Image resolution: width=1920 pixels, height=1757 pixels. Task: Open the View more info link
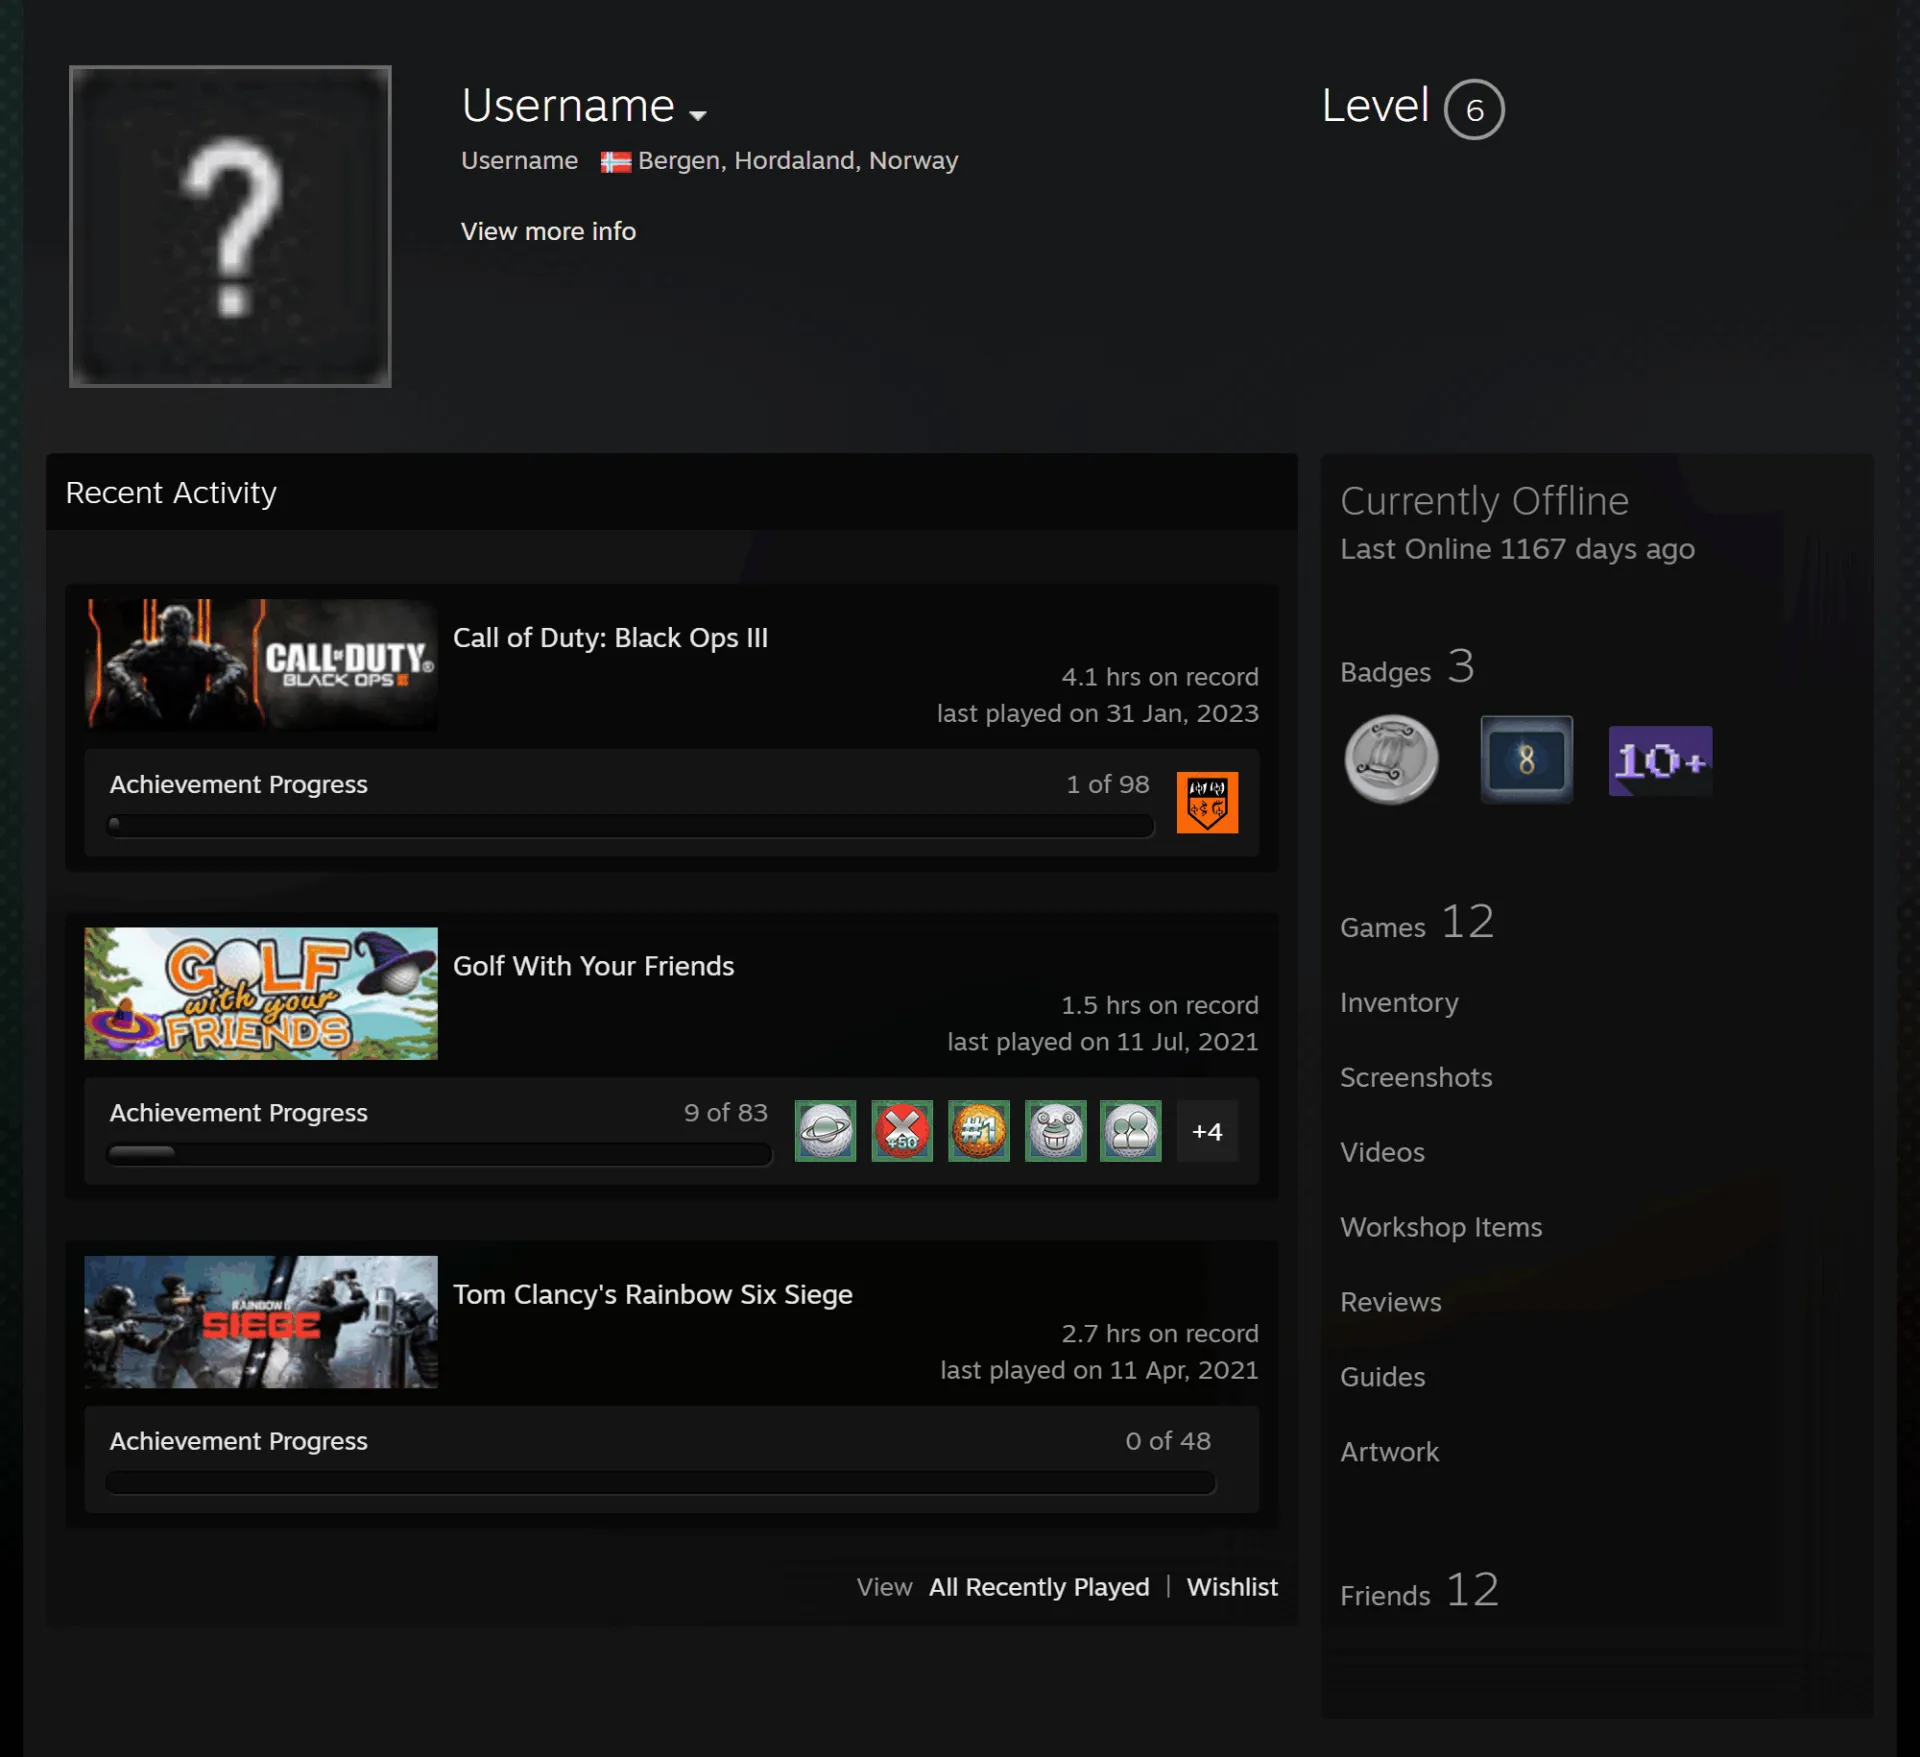click(x=548, y=231)
